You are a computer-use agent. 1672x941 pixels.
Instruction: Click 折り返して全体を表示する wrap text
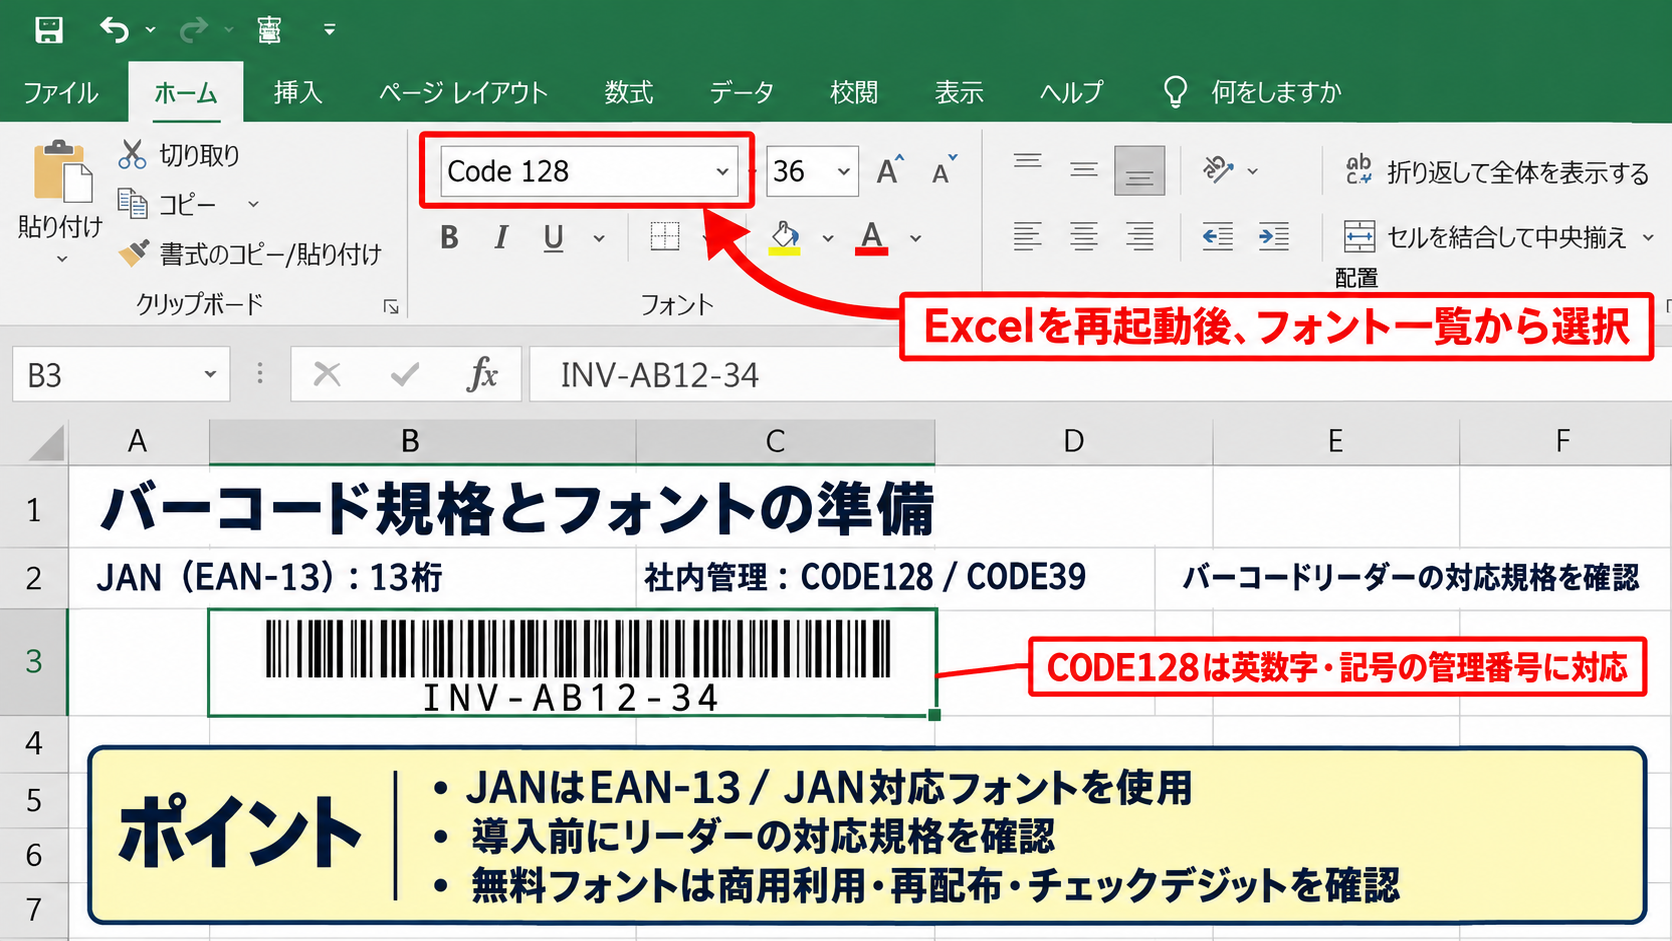[1497, 172]
